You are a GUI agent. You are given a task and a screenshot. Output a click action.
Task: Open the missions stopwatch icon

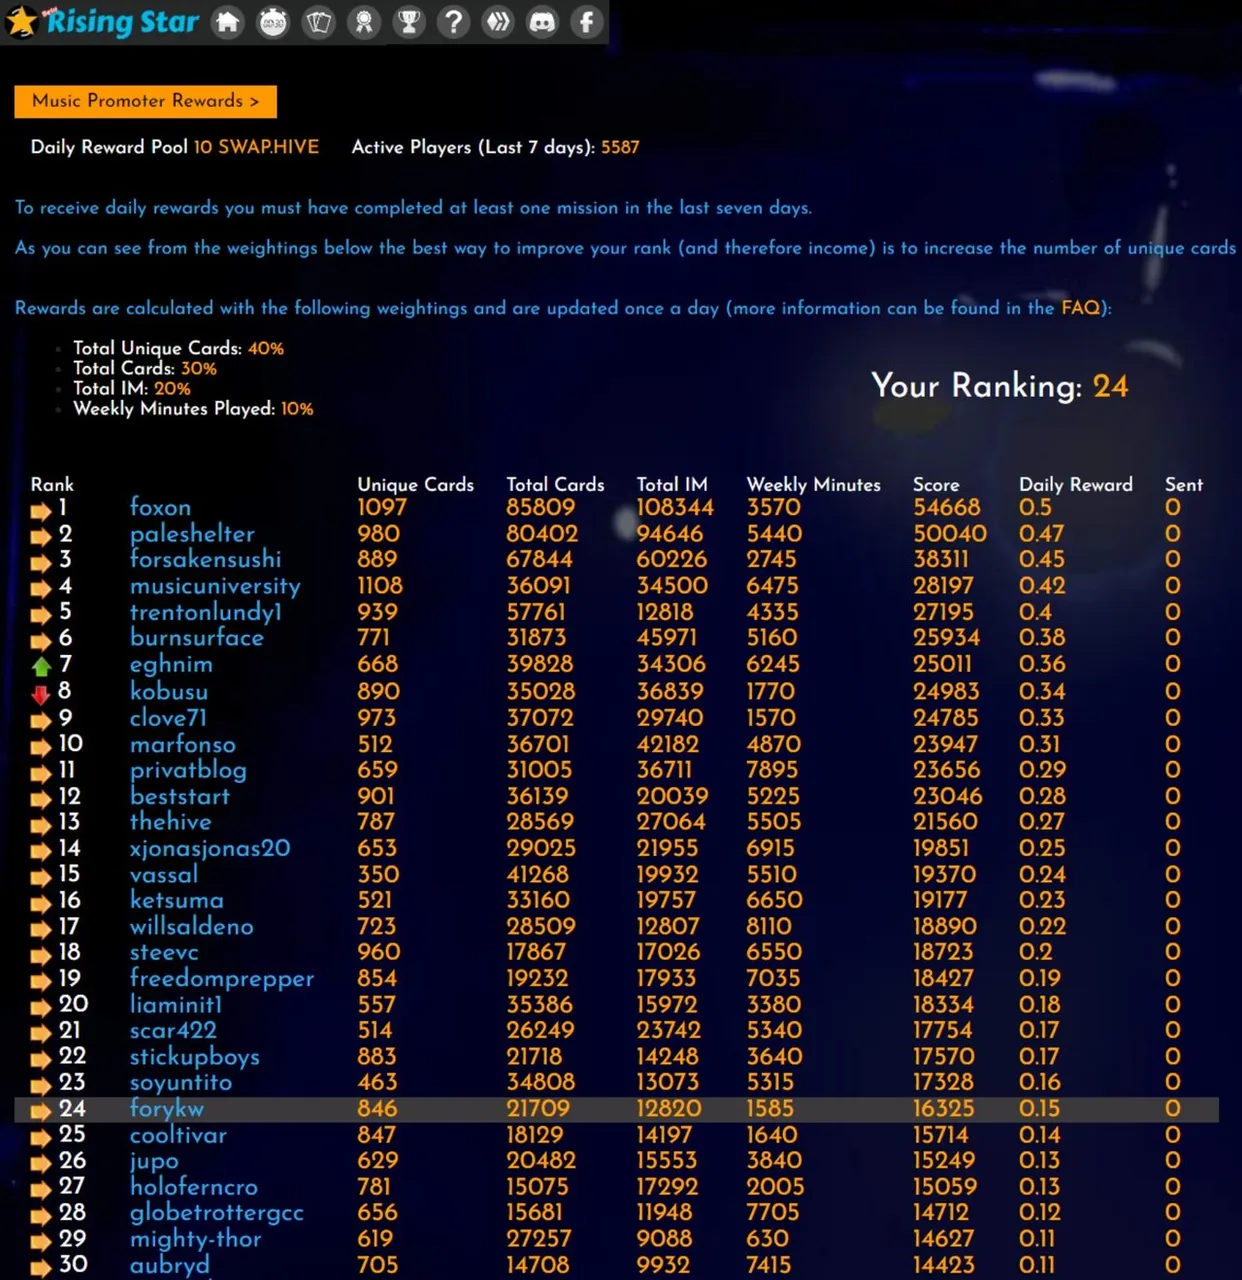click(x=273, y=22)
